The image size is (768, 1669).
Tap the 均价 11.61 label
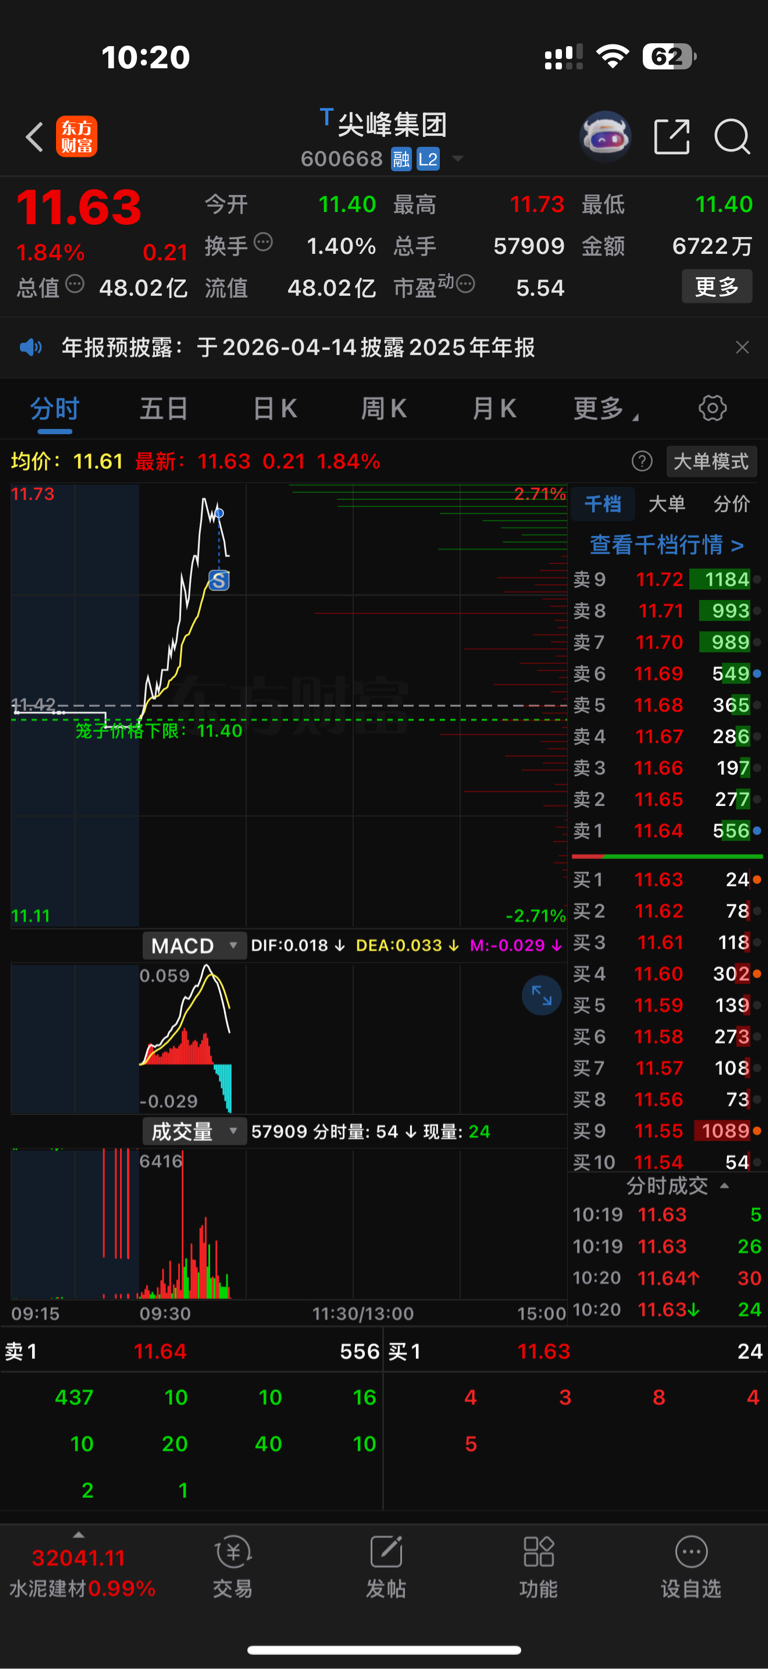[x=66, y=461]
